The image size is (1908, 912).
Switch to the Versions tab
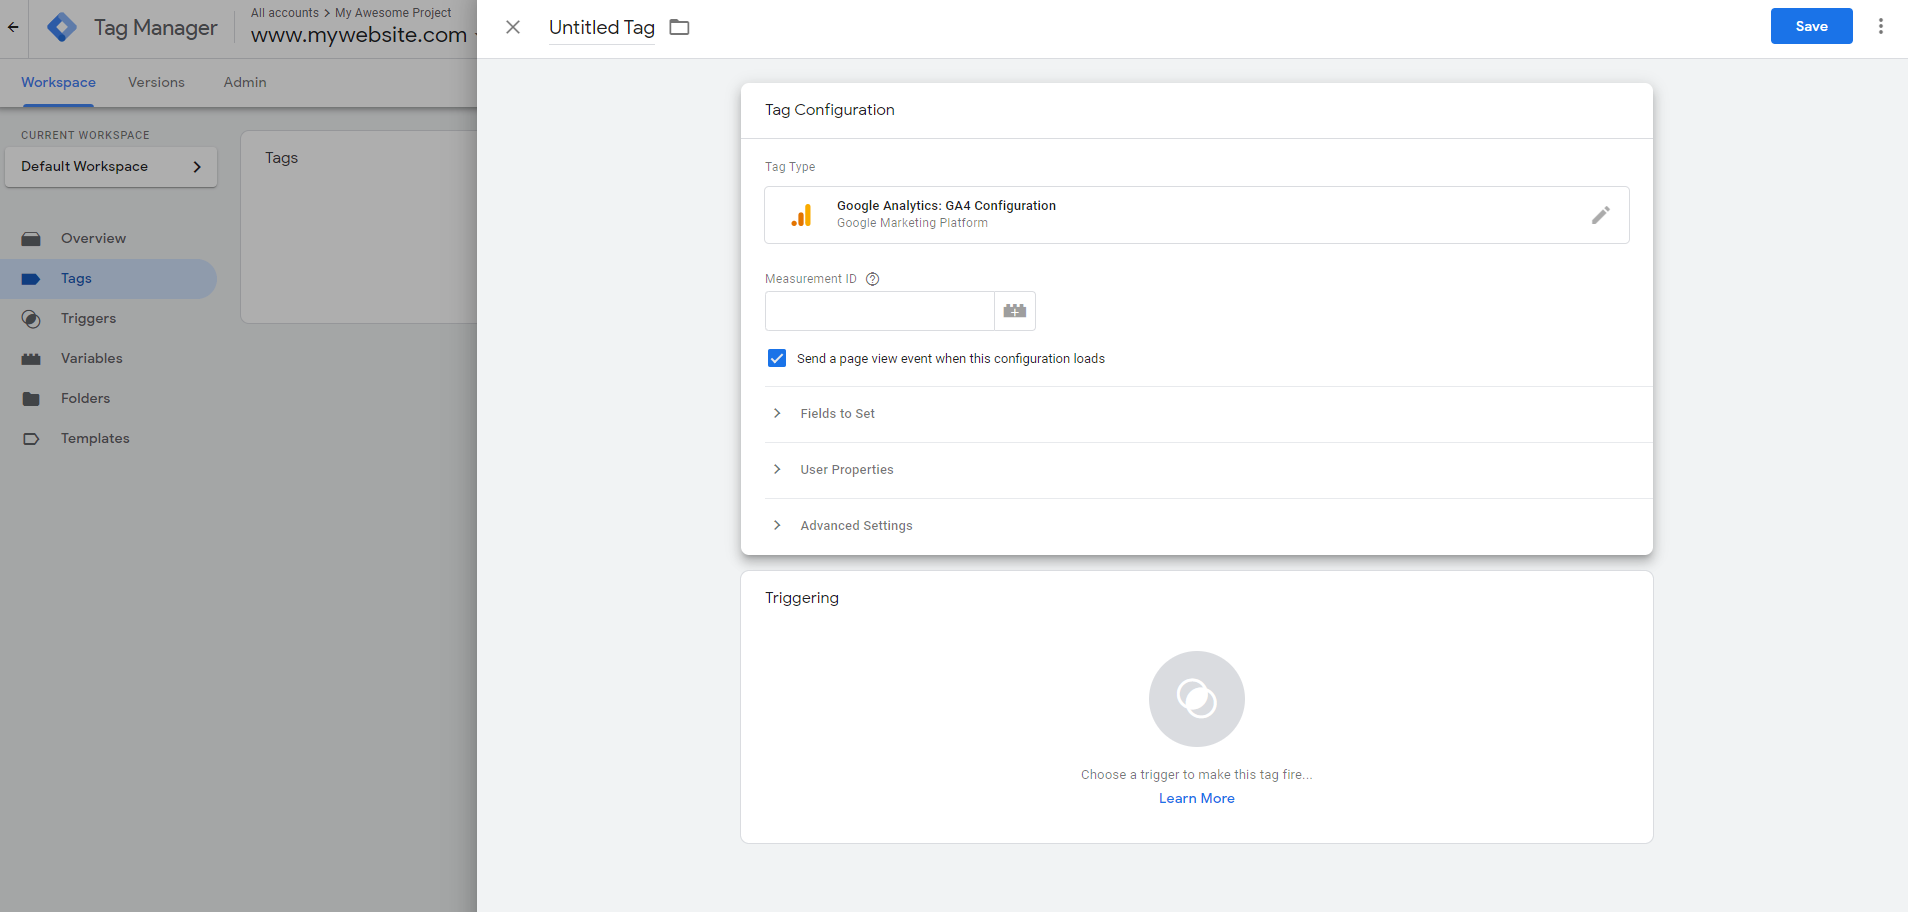pyautogui.click(x=156, y=82)
